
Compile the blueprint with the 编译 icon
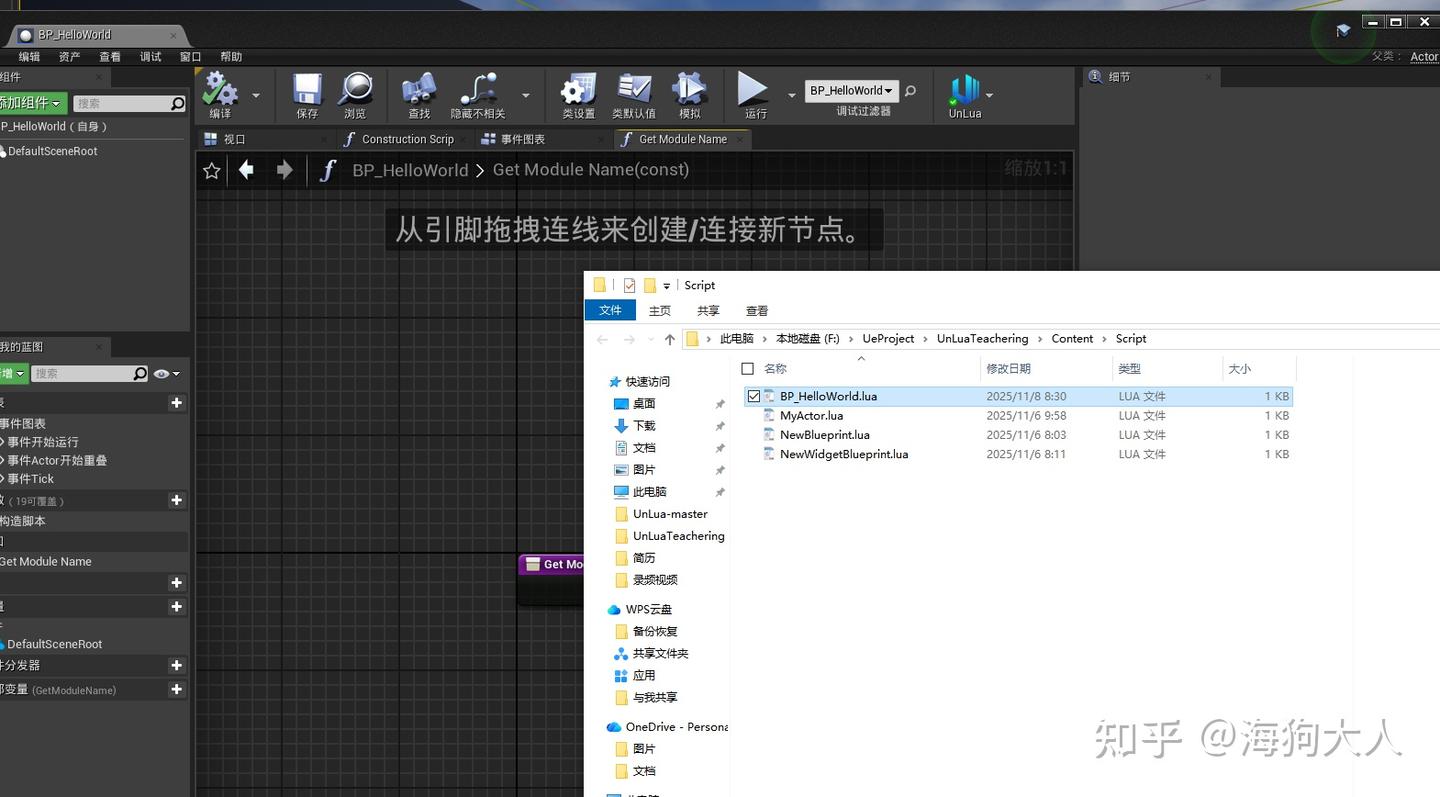click(220, 90)
